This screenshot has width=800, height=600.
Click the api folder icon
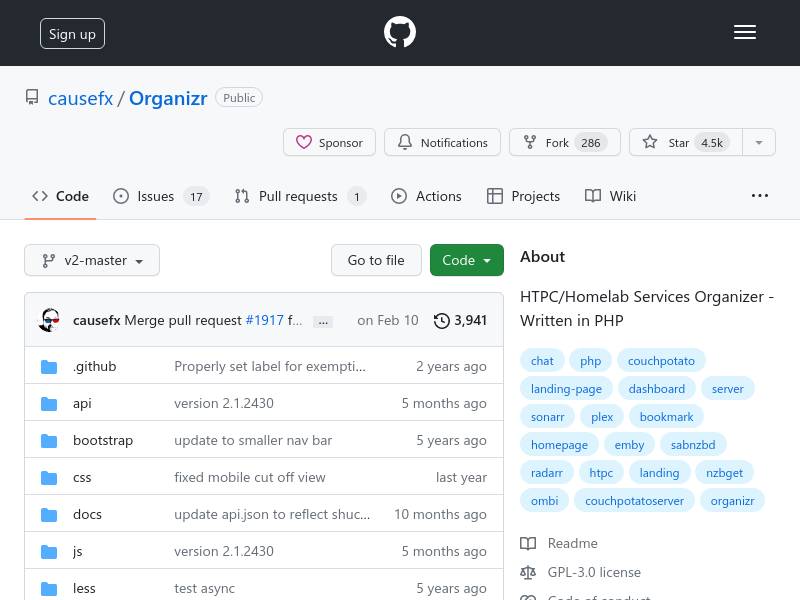coord(49,404)
